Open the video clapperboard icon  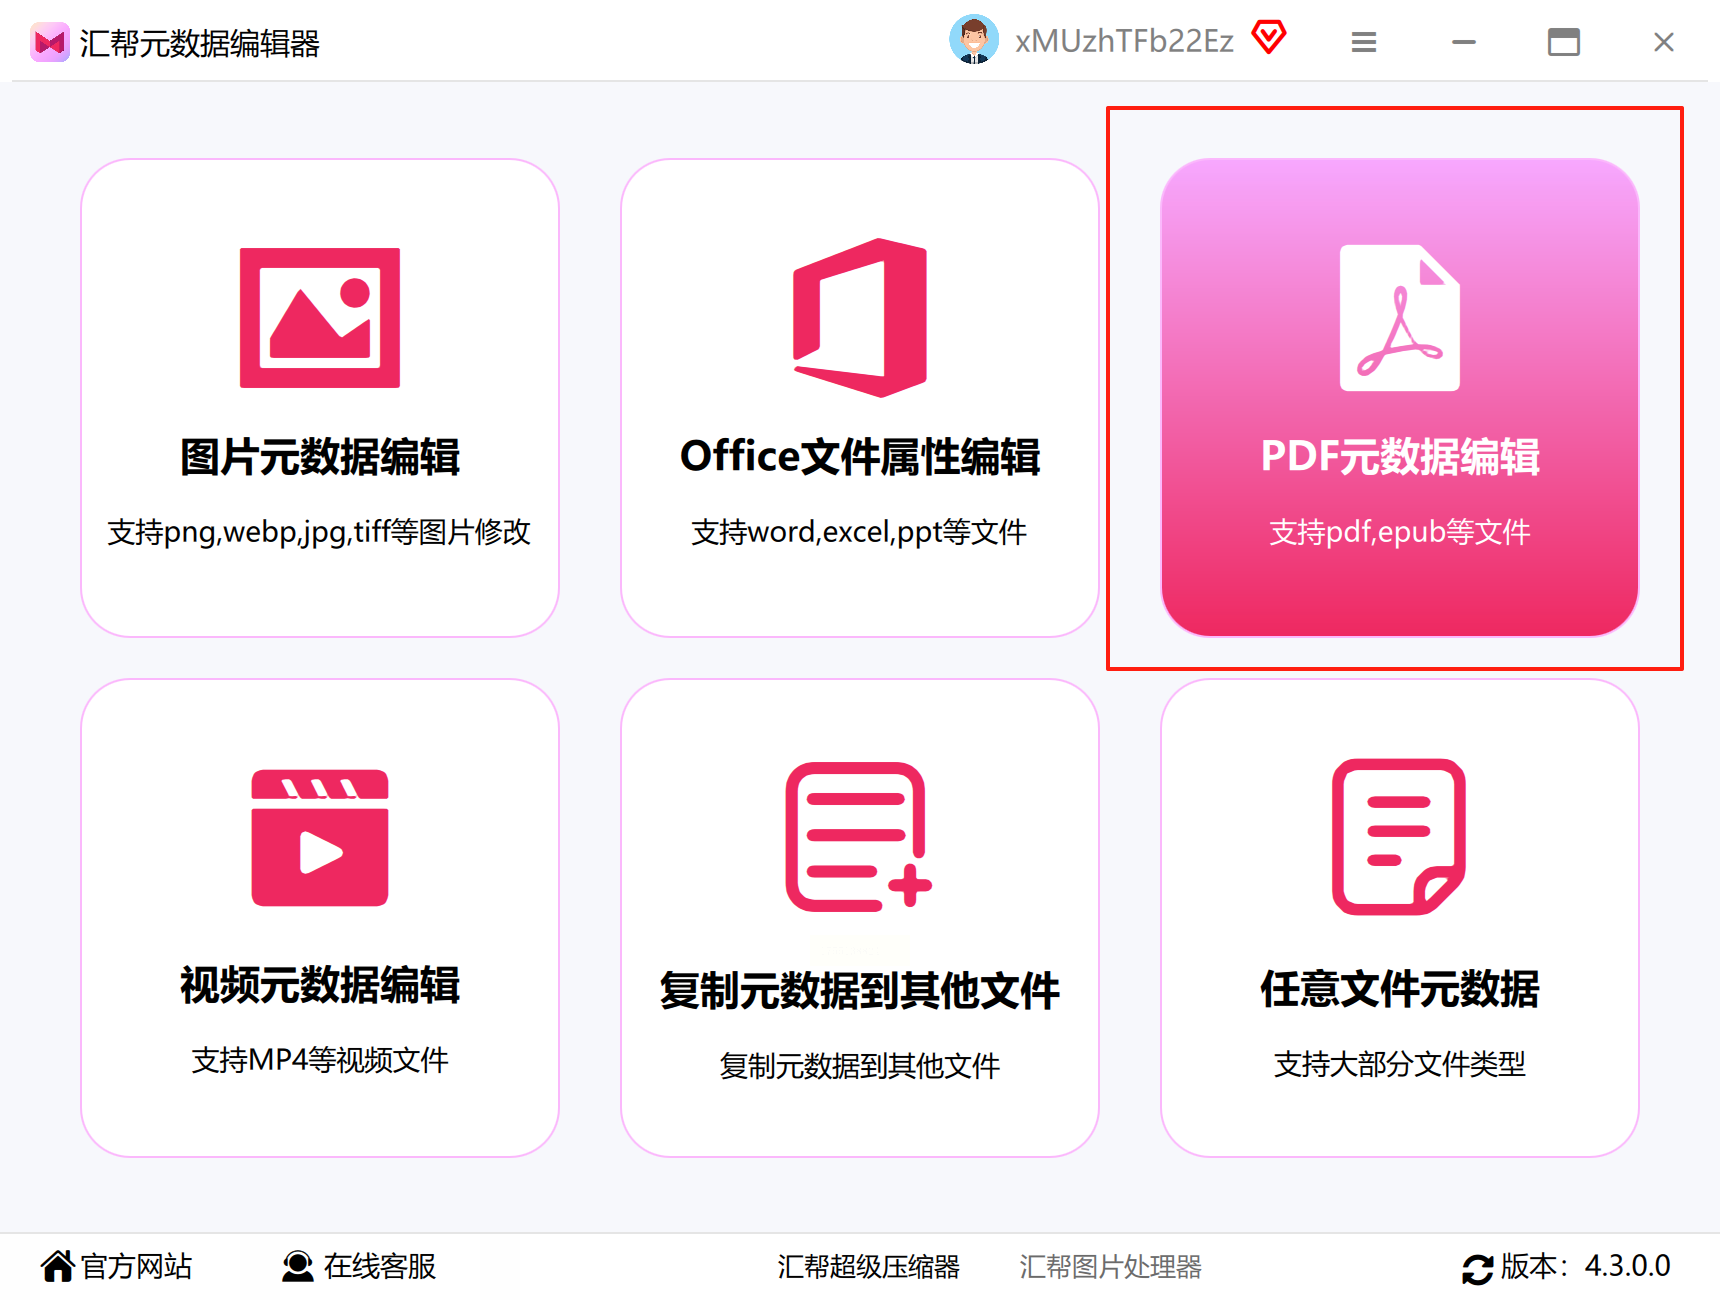320,838
